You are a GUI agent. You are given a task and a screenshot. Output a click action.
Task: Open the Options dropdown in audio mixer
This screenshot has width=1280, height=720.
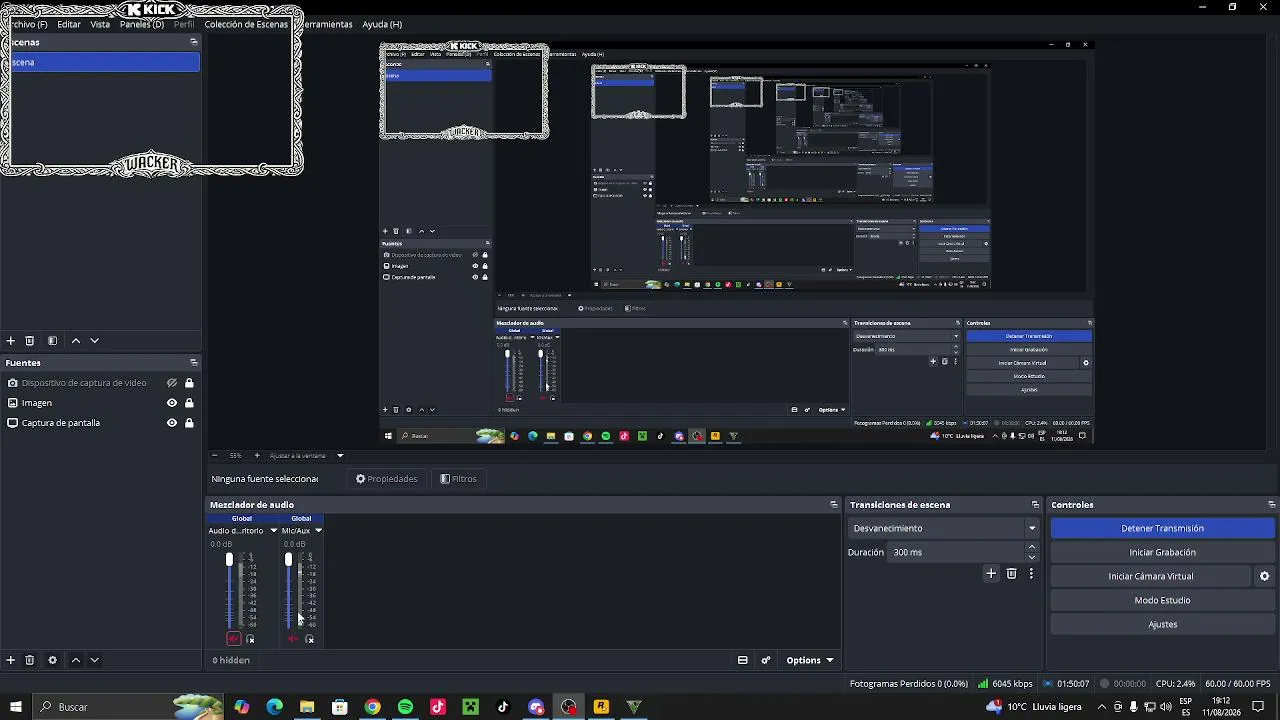tap(809, 660)
